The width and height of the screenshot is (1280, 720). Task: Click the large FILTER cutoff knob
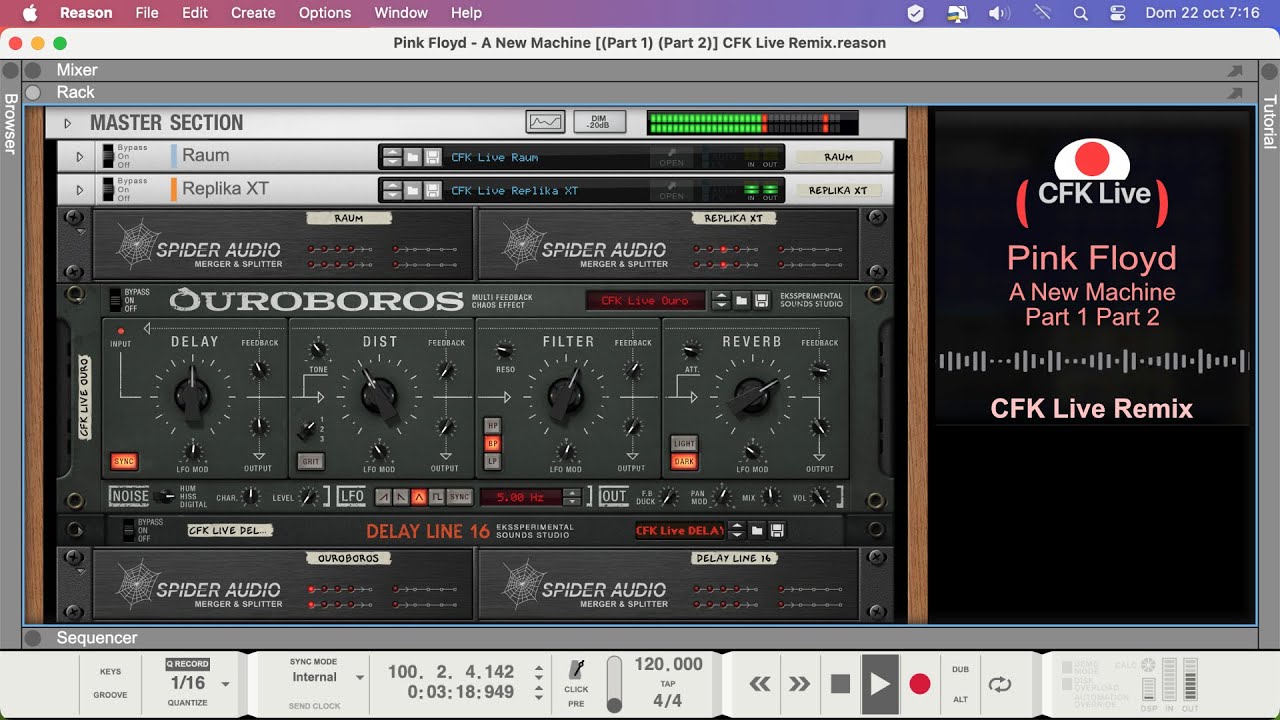pos(566,397)
